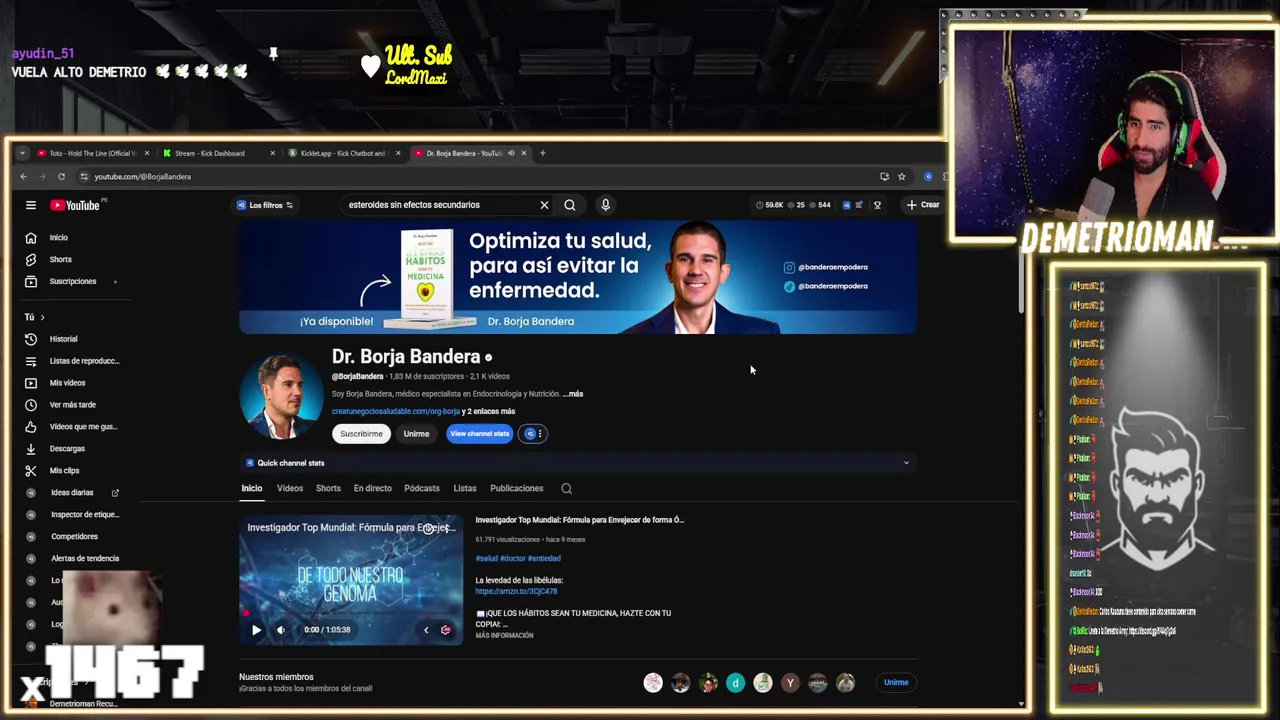Go to YouTube home via the logo

(75, 205)
